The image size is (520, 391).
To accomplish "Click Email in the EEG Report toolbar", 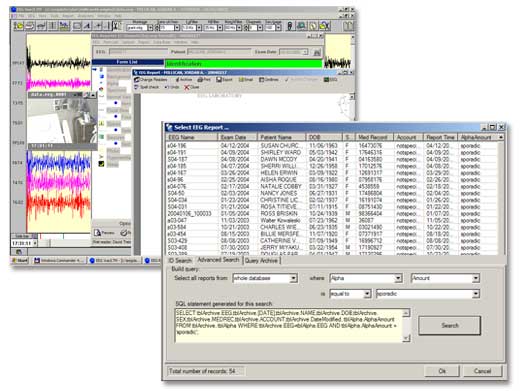I will [x=246, y=80].
